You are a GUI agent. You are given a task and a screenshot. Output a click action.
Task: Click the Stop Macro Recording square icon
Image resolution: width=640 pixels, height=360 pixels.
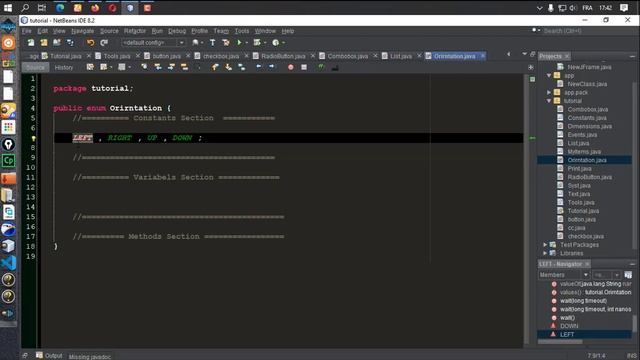304,67
